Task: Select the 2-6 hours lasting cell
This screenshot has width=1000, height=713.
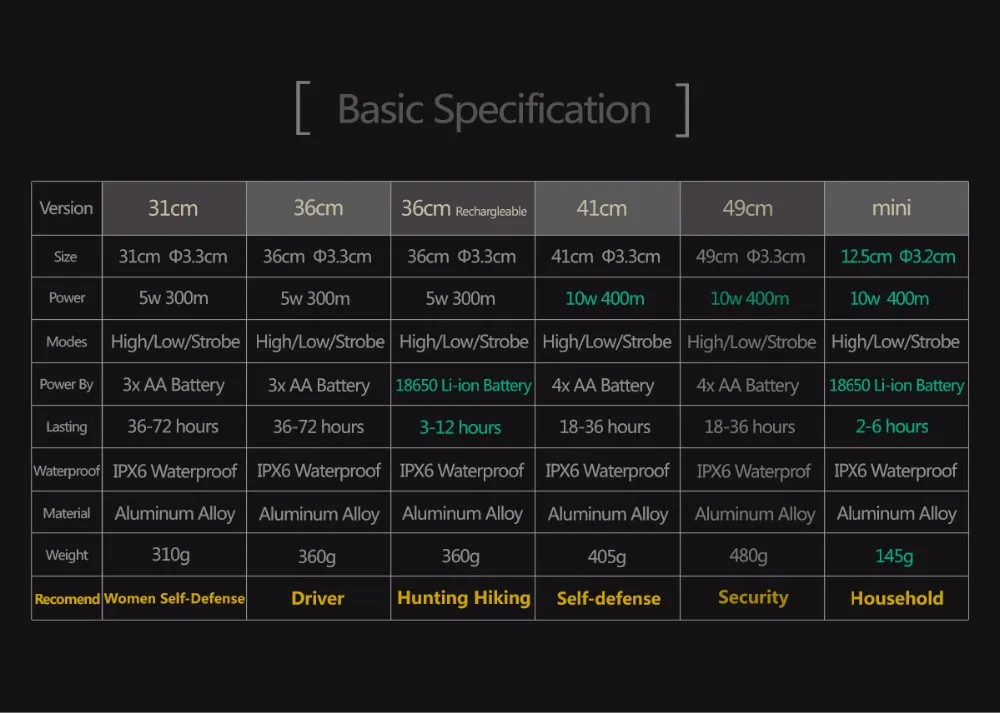Action: pos(896,427)
